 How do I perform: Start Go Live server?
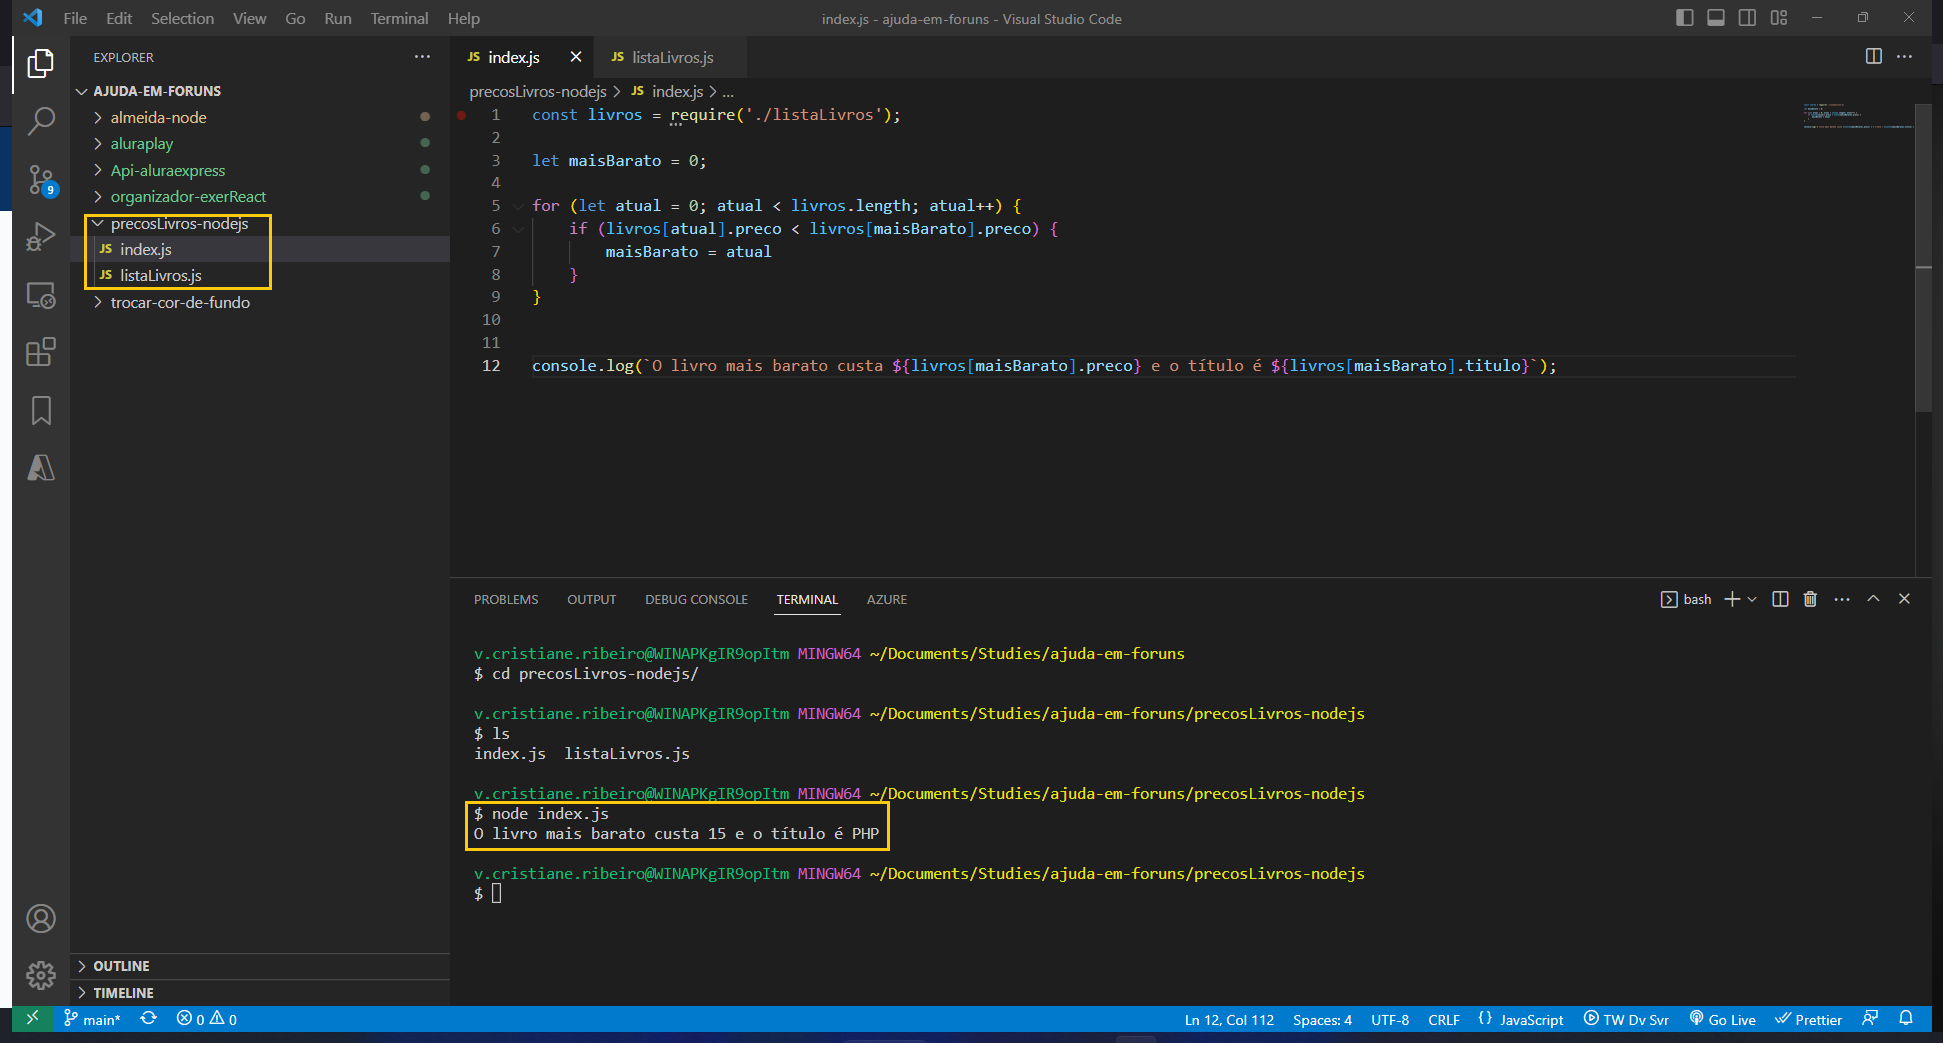pyautogui.click(x=1723, y=1019)
